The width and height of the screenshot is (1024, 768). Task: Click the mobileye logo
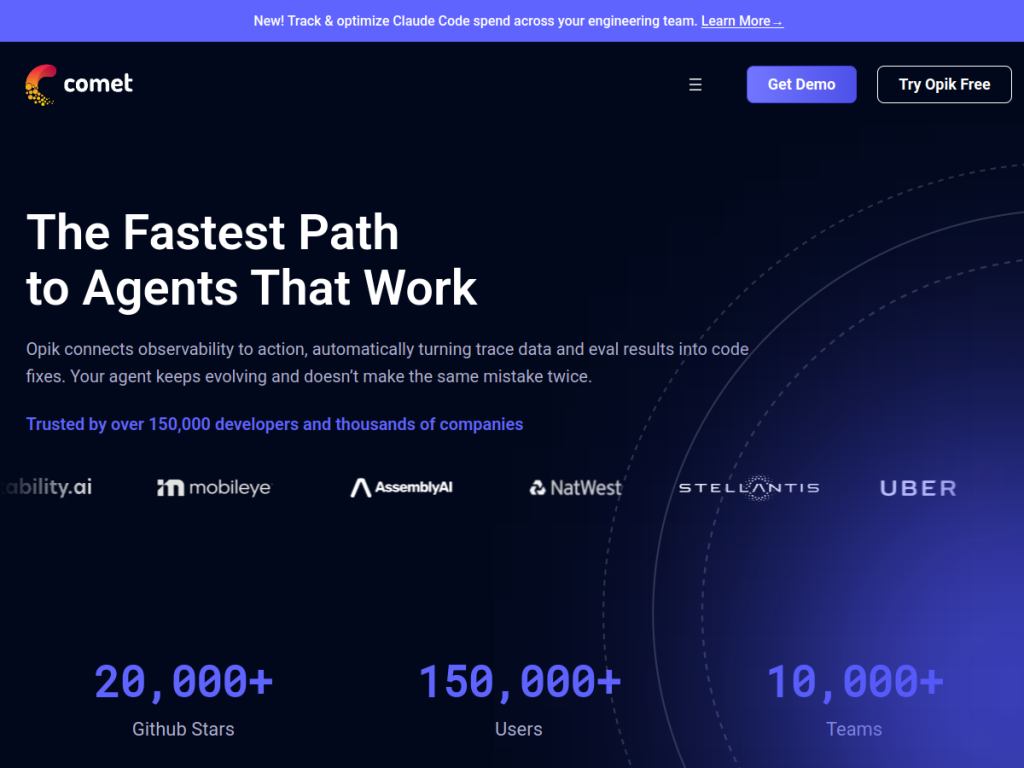click(214, 487)
